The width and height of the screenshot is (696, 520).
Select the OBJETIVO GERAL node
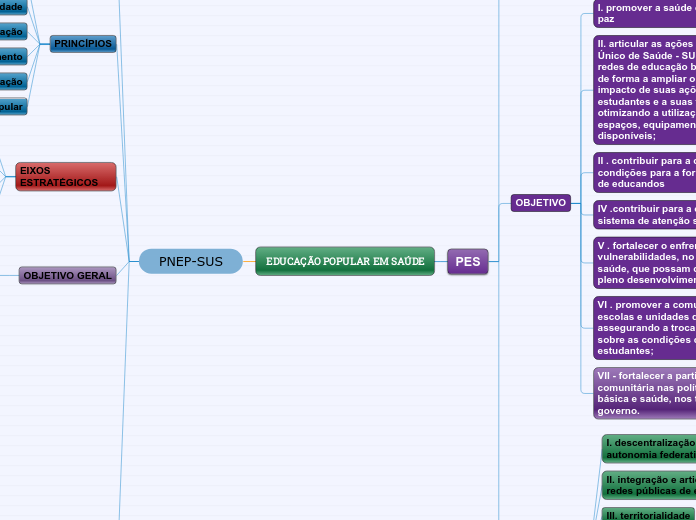coord(67,275)
